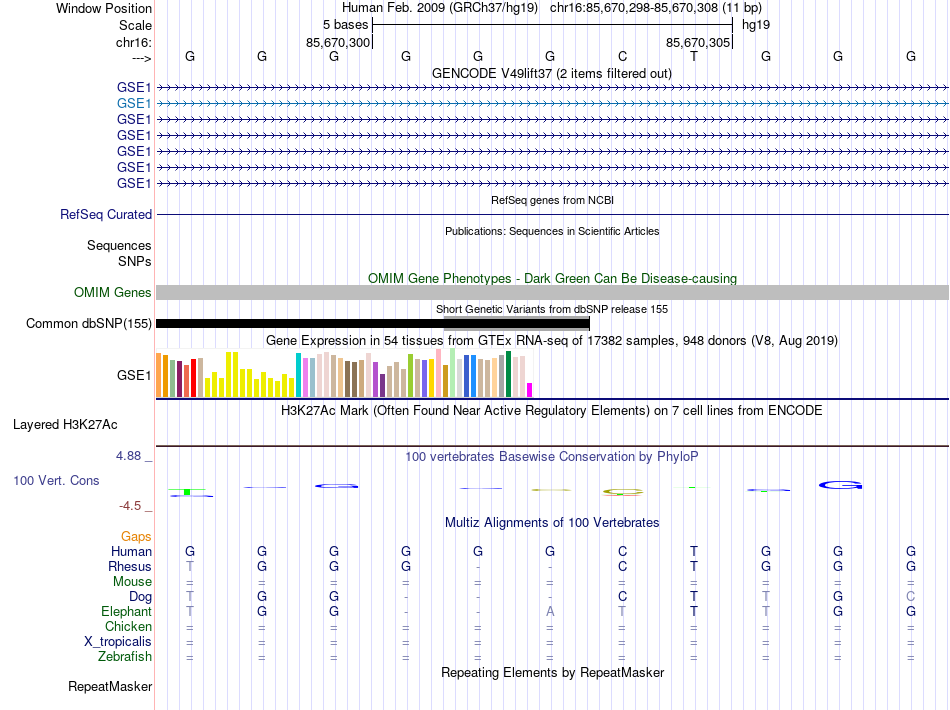Click base C in the Human alignment row
The height and width of the screenshot is (710, 950).
[x=622, y=551]
